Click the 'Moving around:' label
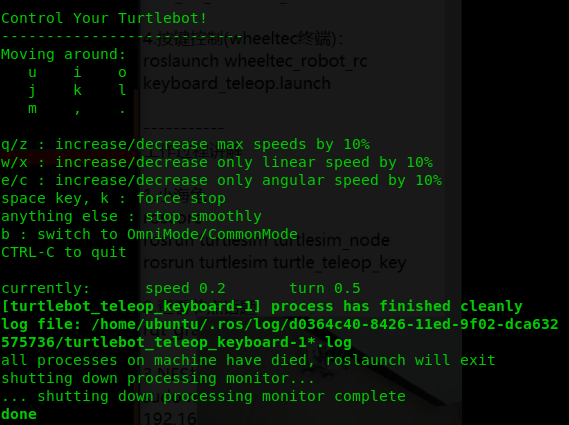This screenshot has height=425, width=569. 64,54
